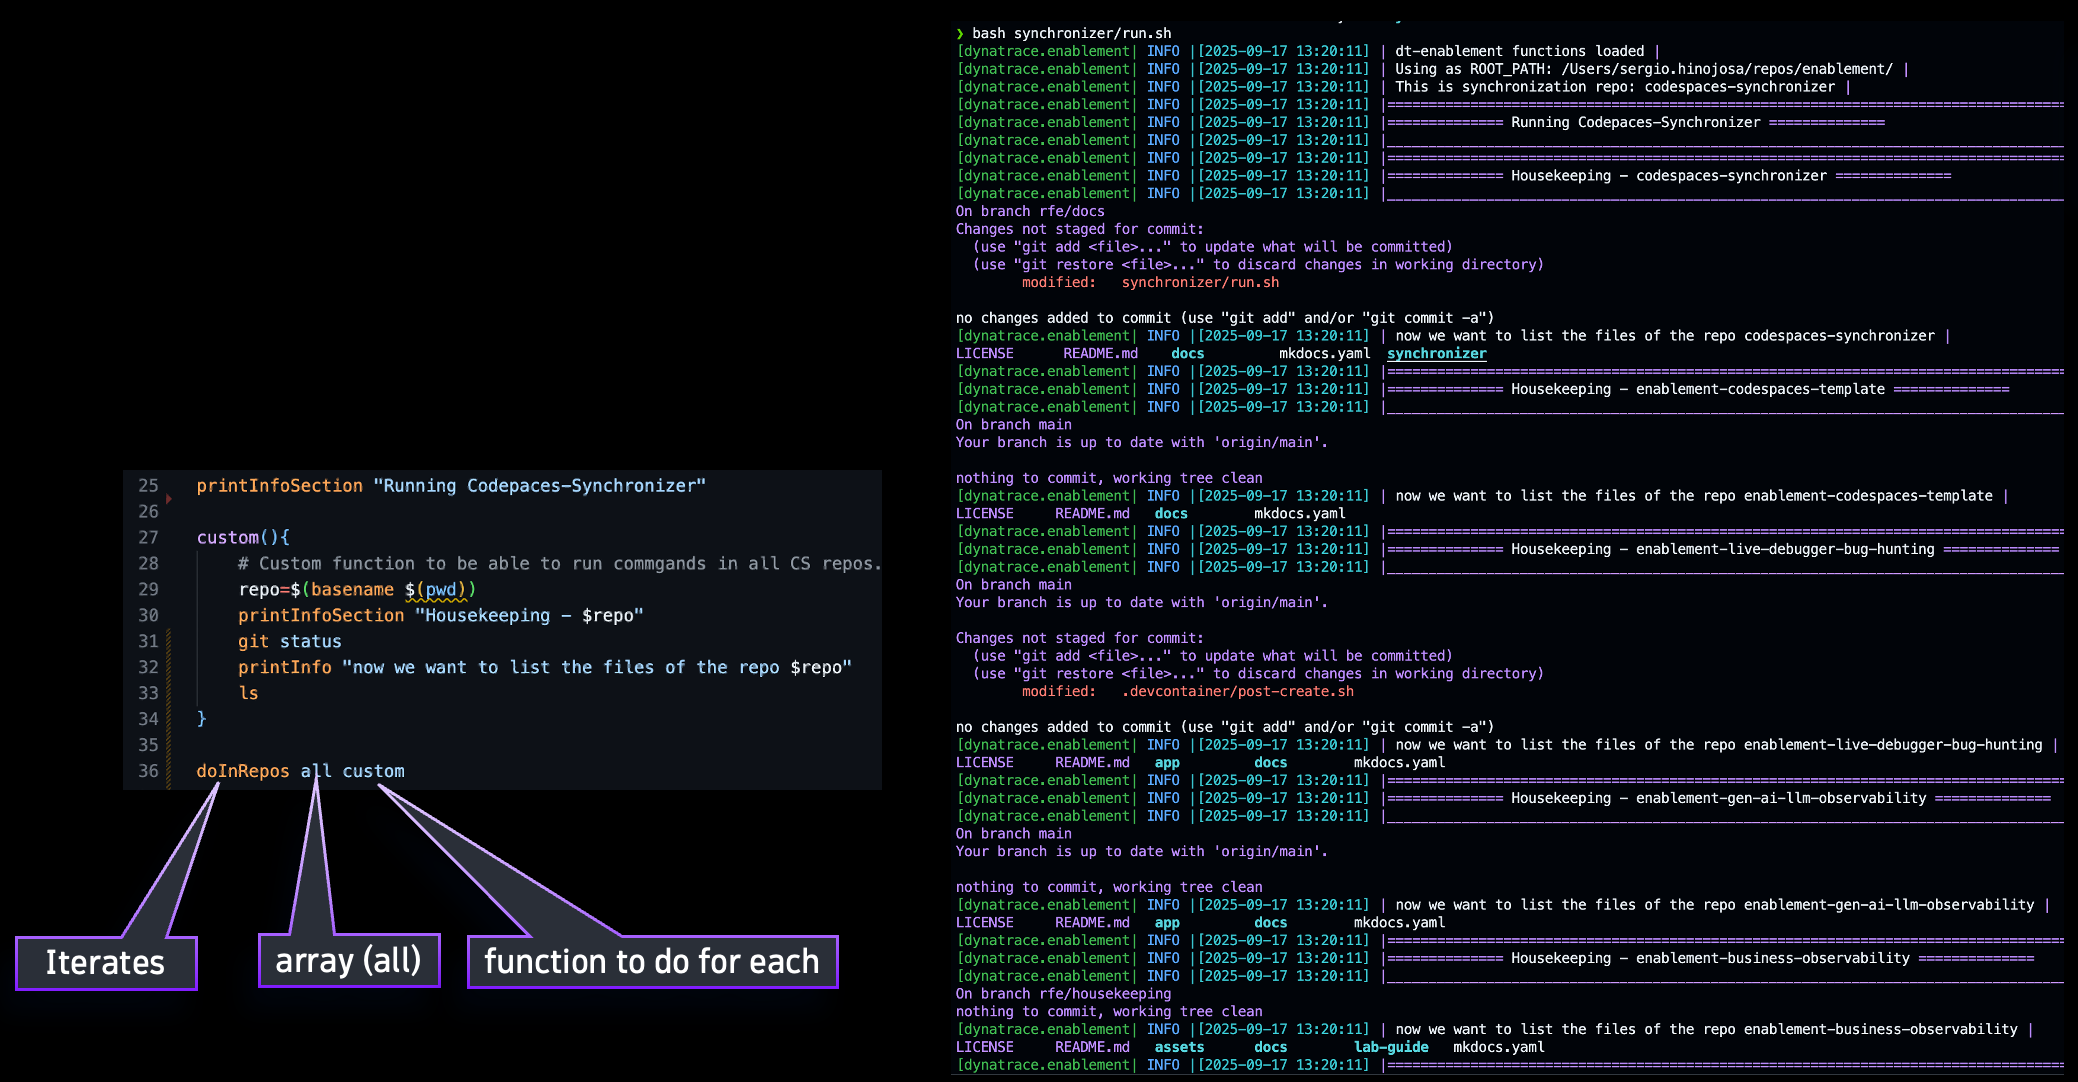Viewport: 2078px width, 1082px height.
Task: Click the modified 'synchronizer/run.sh' file path
Action: coord(1200,283)
